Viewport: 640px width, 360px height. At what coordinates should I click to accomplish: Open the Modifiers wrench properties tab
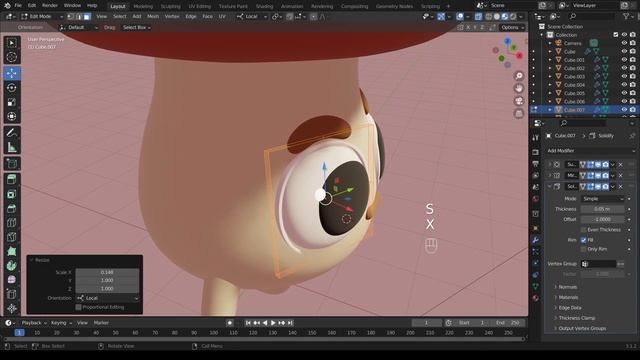pos(536,240)
